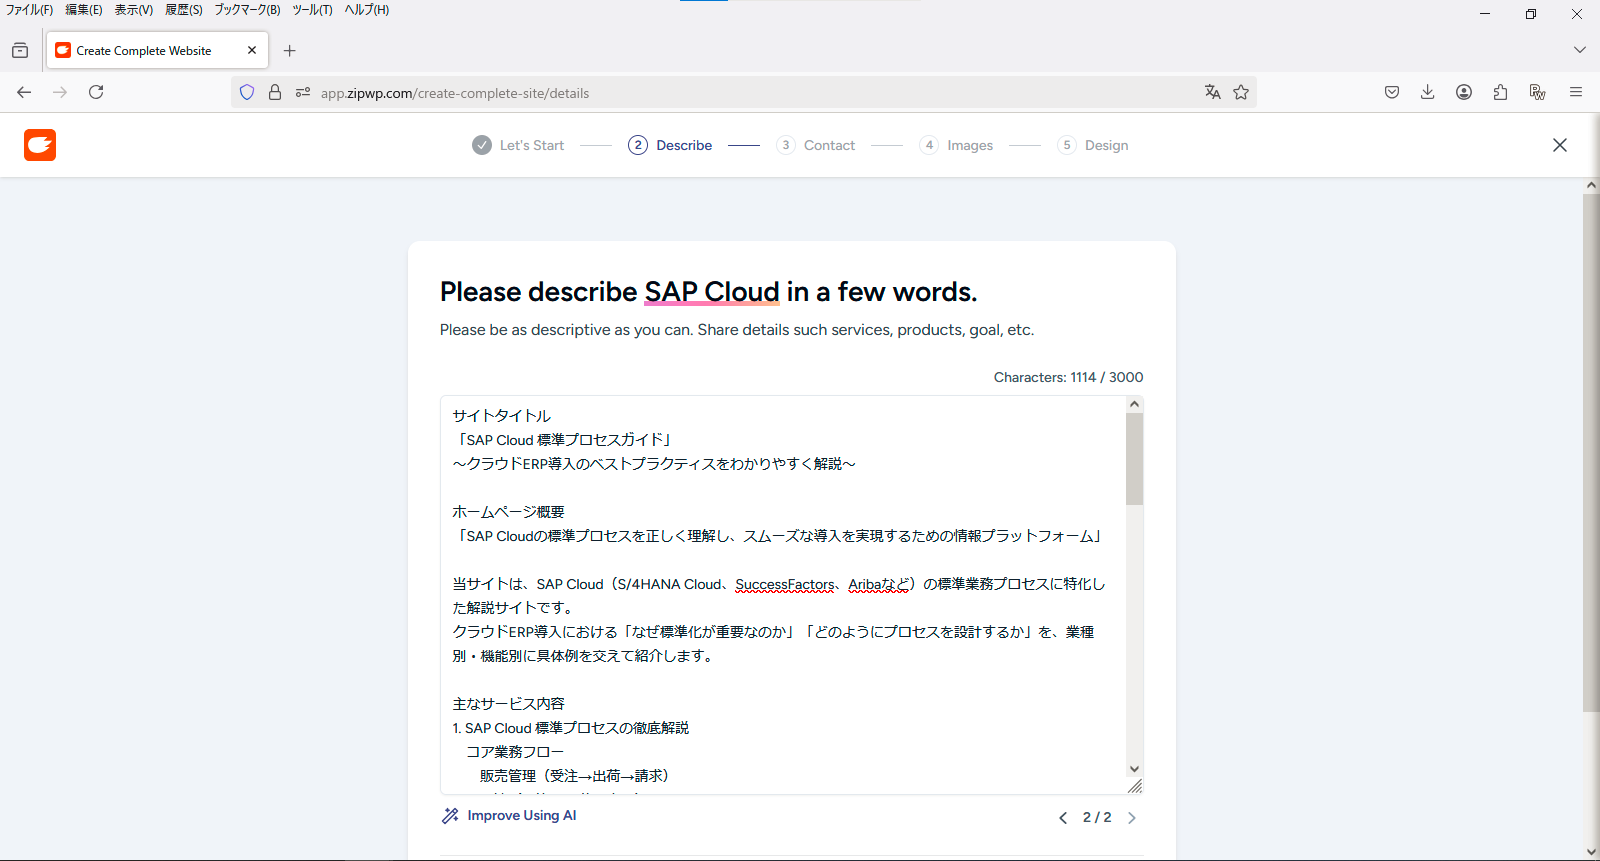Bookmark this page with star icon
This screenshot has width=1600, height=861.
(1241, 92)
